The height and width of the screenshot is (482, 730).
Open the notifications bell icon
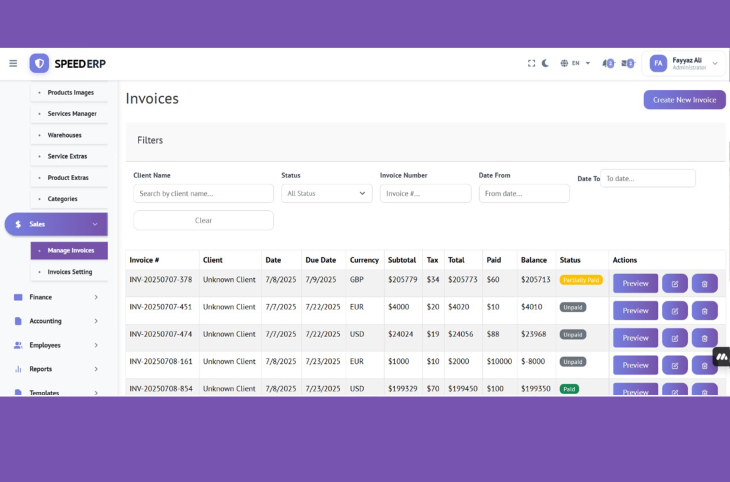(608, 63)
